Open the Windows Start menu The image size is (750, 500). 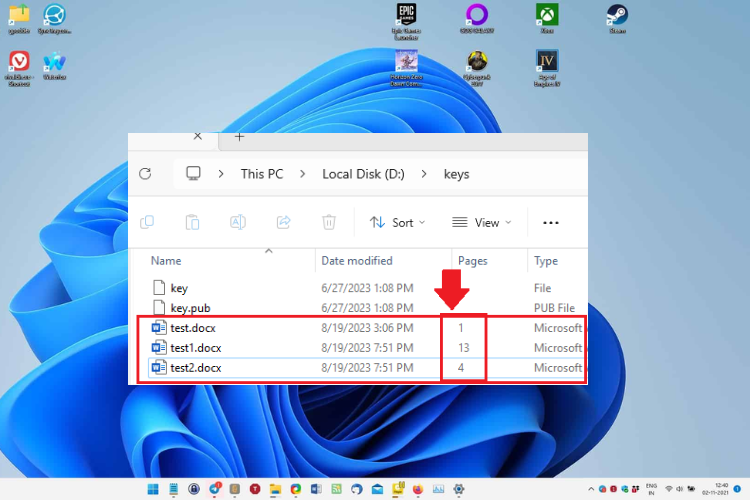153,489
